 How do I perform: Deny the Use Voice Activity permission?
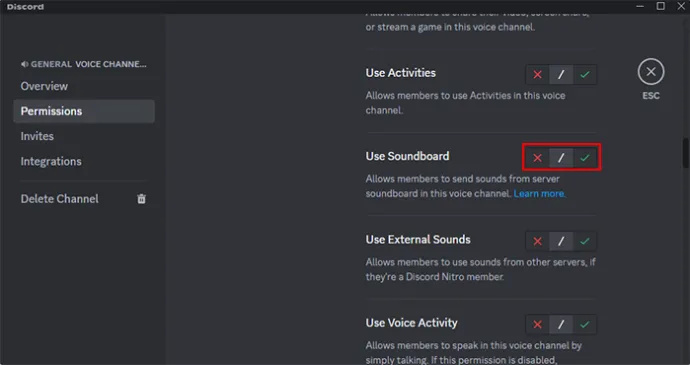pos(537,324)
